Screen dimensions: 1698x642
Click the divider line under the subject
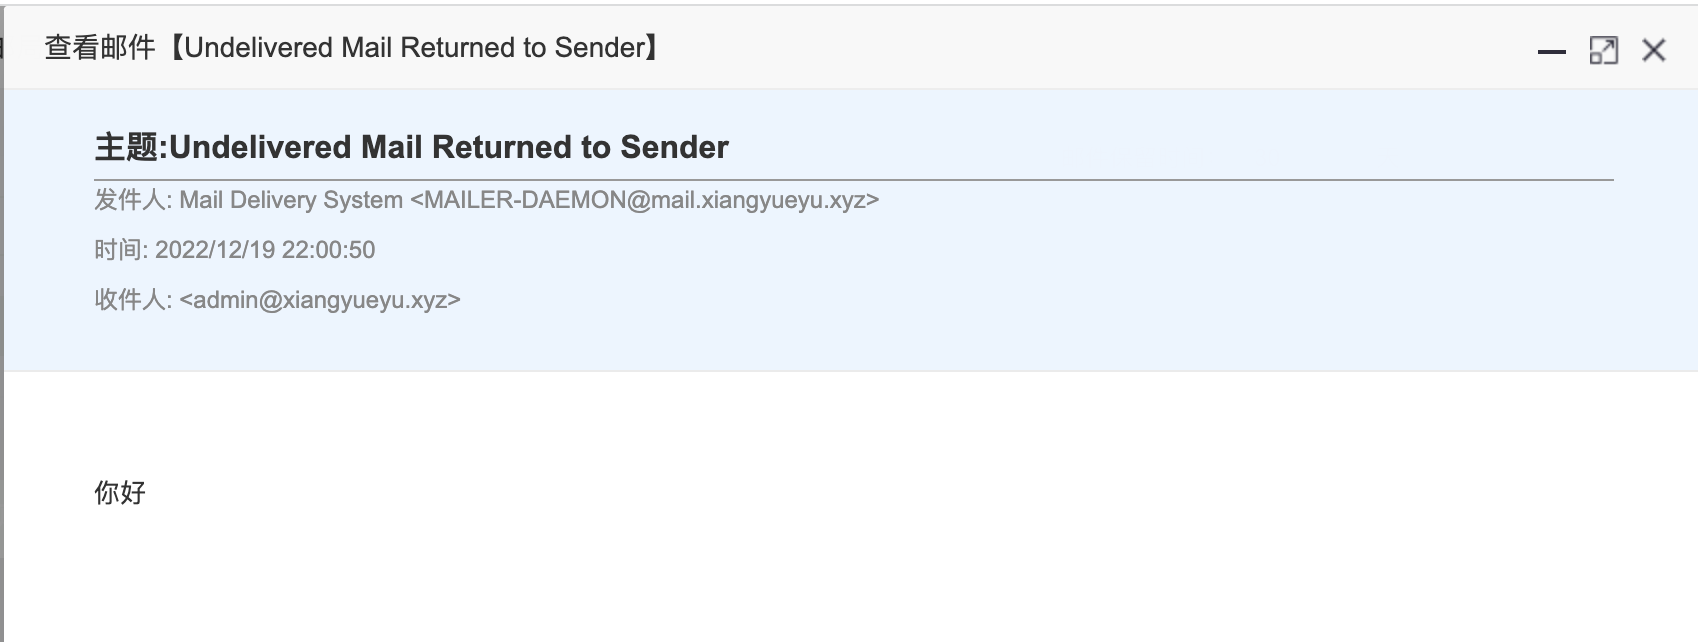click(854, 180)
